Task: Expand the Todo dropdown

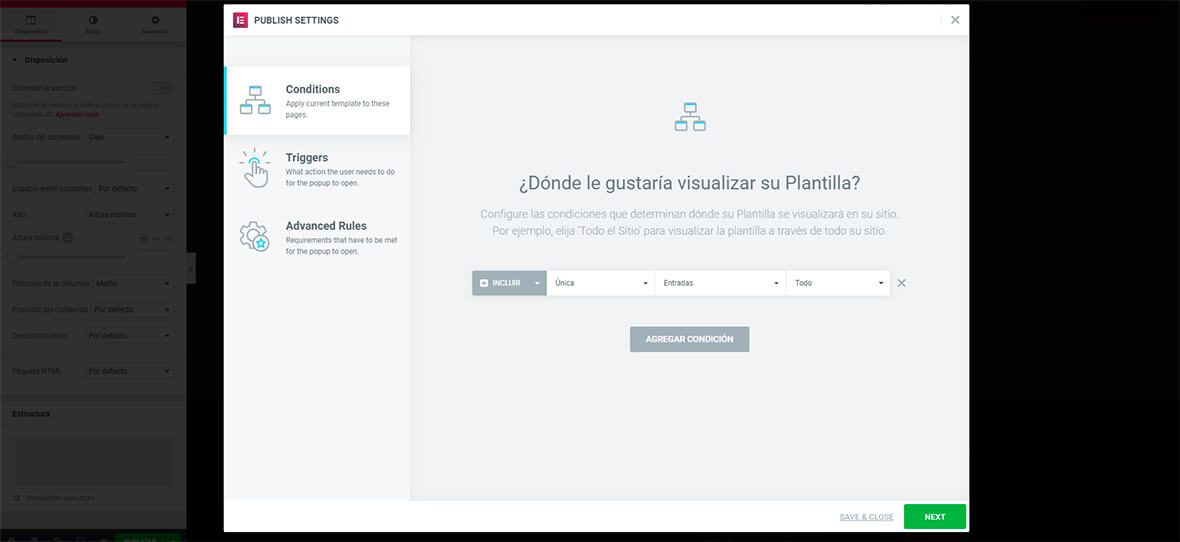Action: pos(838,283)
